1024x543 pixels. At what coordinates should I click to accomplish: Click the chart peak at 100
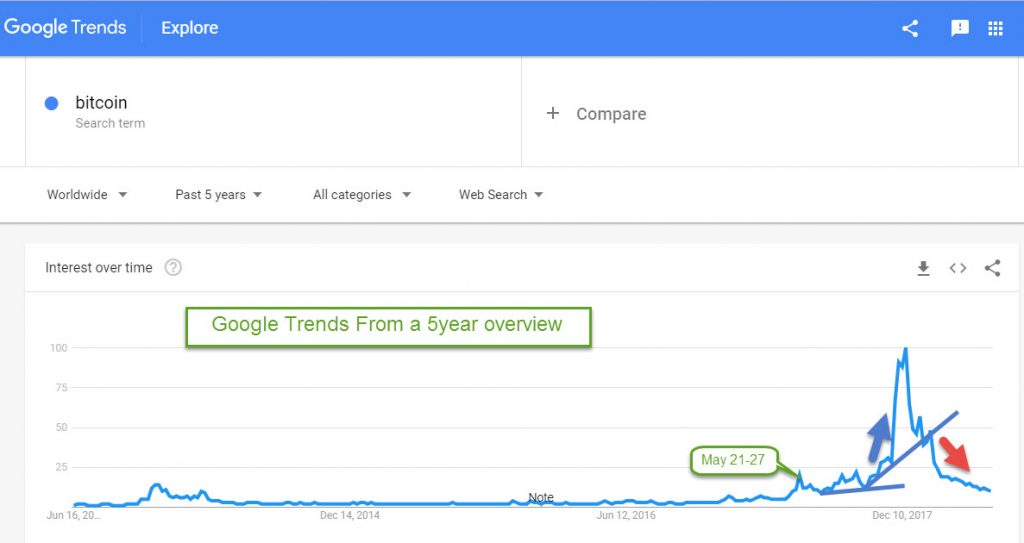[905, 350]
